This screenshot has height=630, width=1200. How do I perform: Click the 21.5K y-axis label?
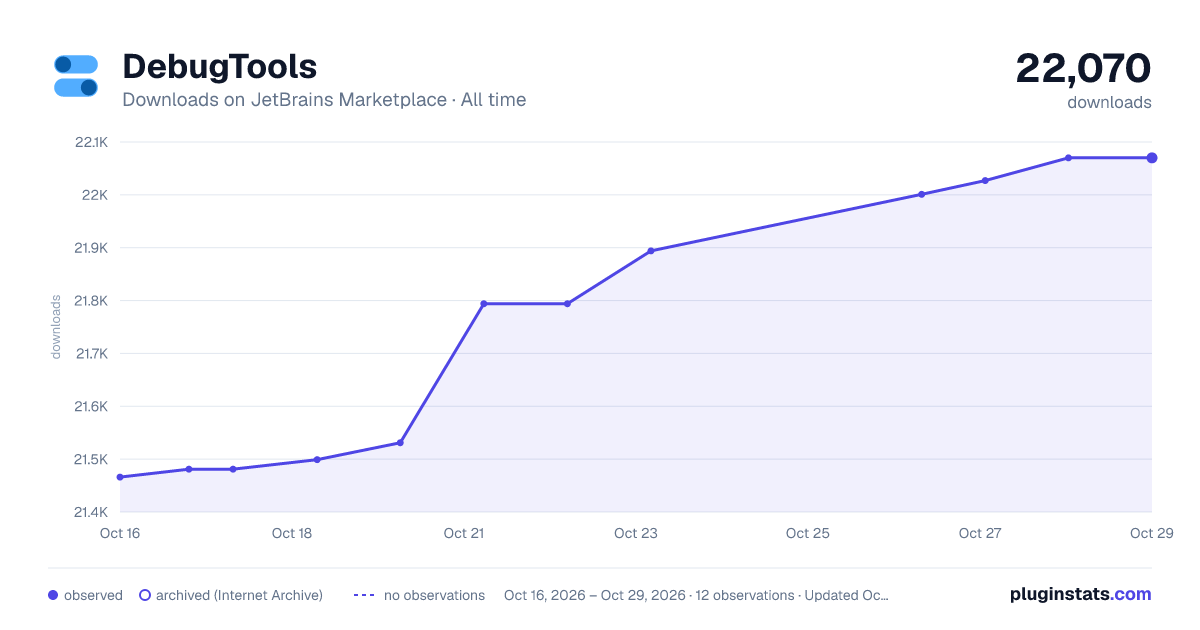click(x=91, y=460)
